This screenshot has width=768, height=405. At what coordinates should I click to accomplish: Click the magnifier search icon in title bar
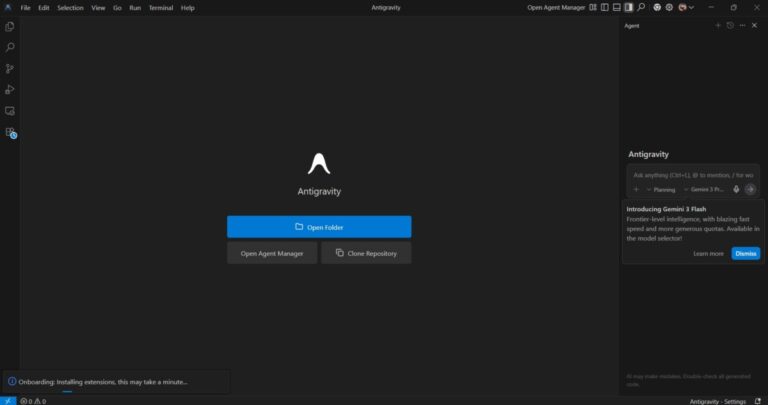(x=641, y=7)
